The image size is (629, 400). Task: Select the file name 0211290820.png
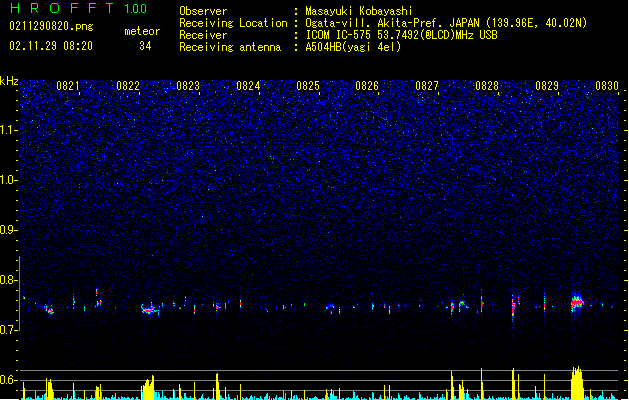tap(51, 27)
